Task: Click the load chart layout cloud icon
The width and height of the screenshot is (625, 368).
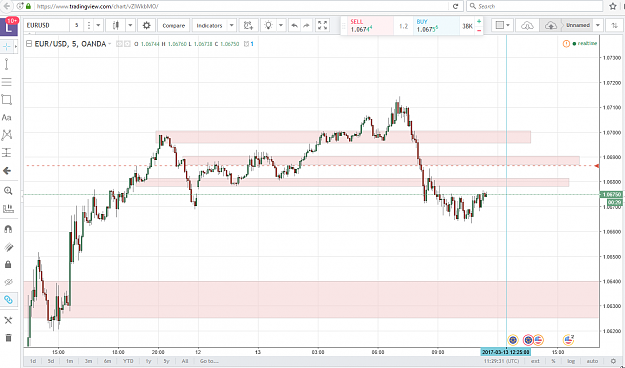Action: coord(527,26)
